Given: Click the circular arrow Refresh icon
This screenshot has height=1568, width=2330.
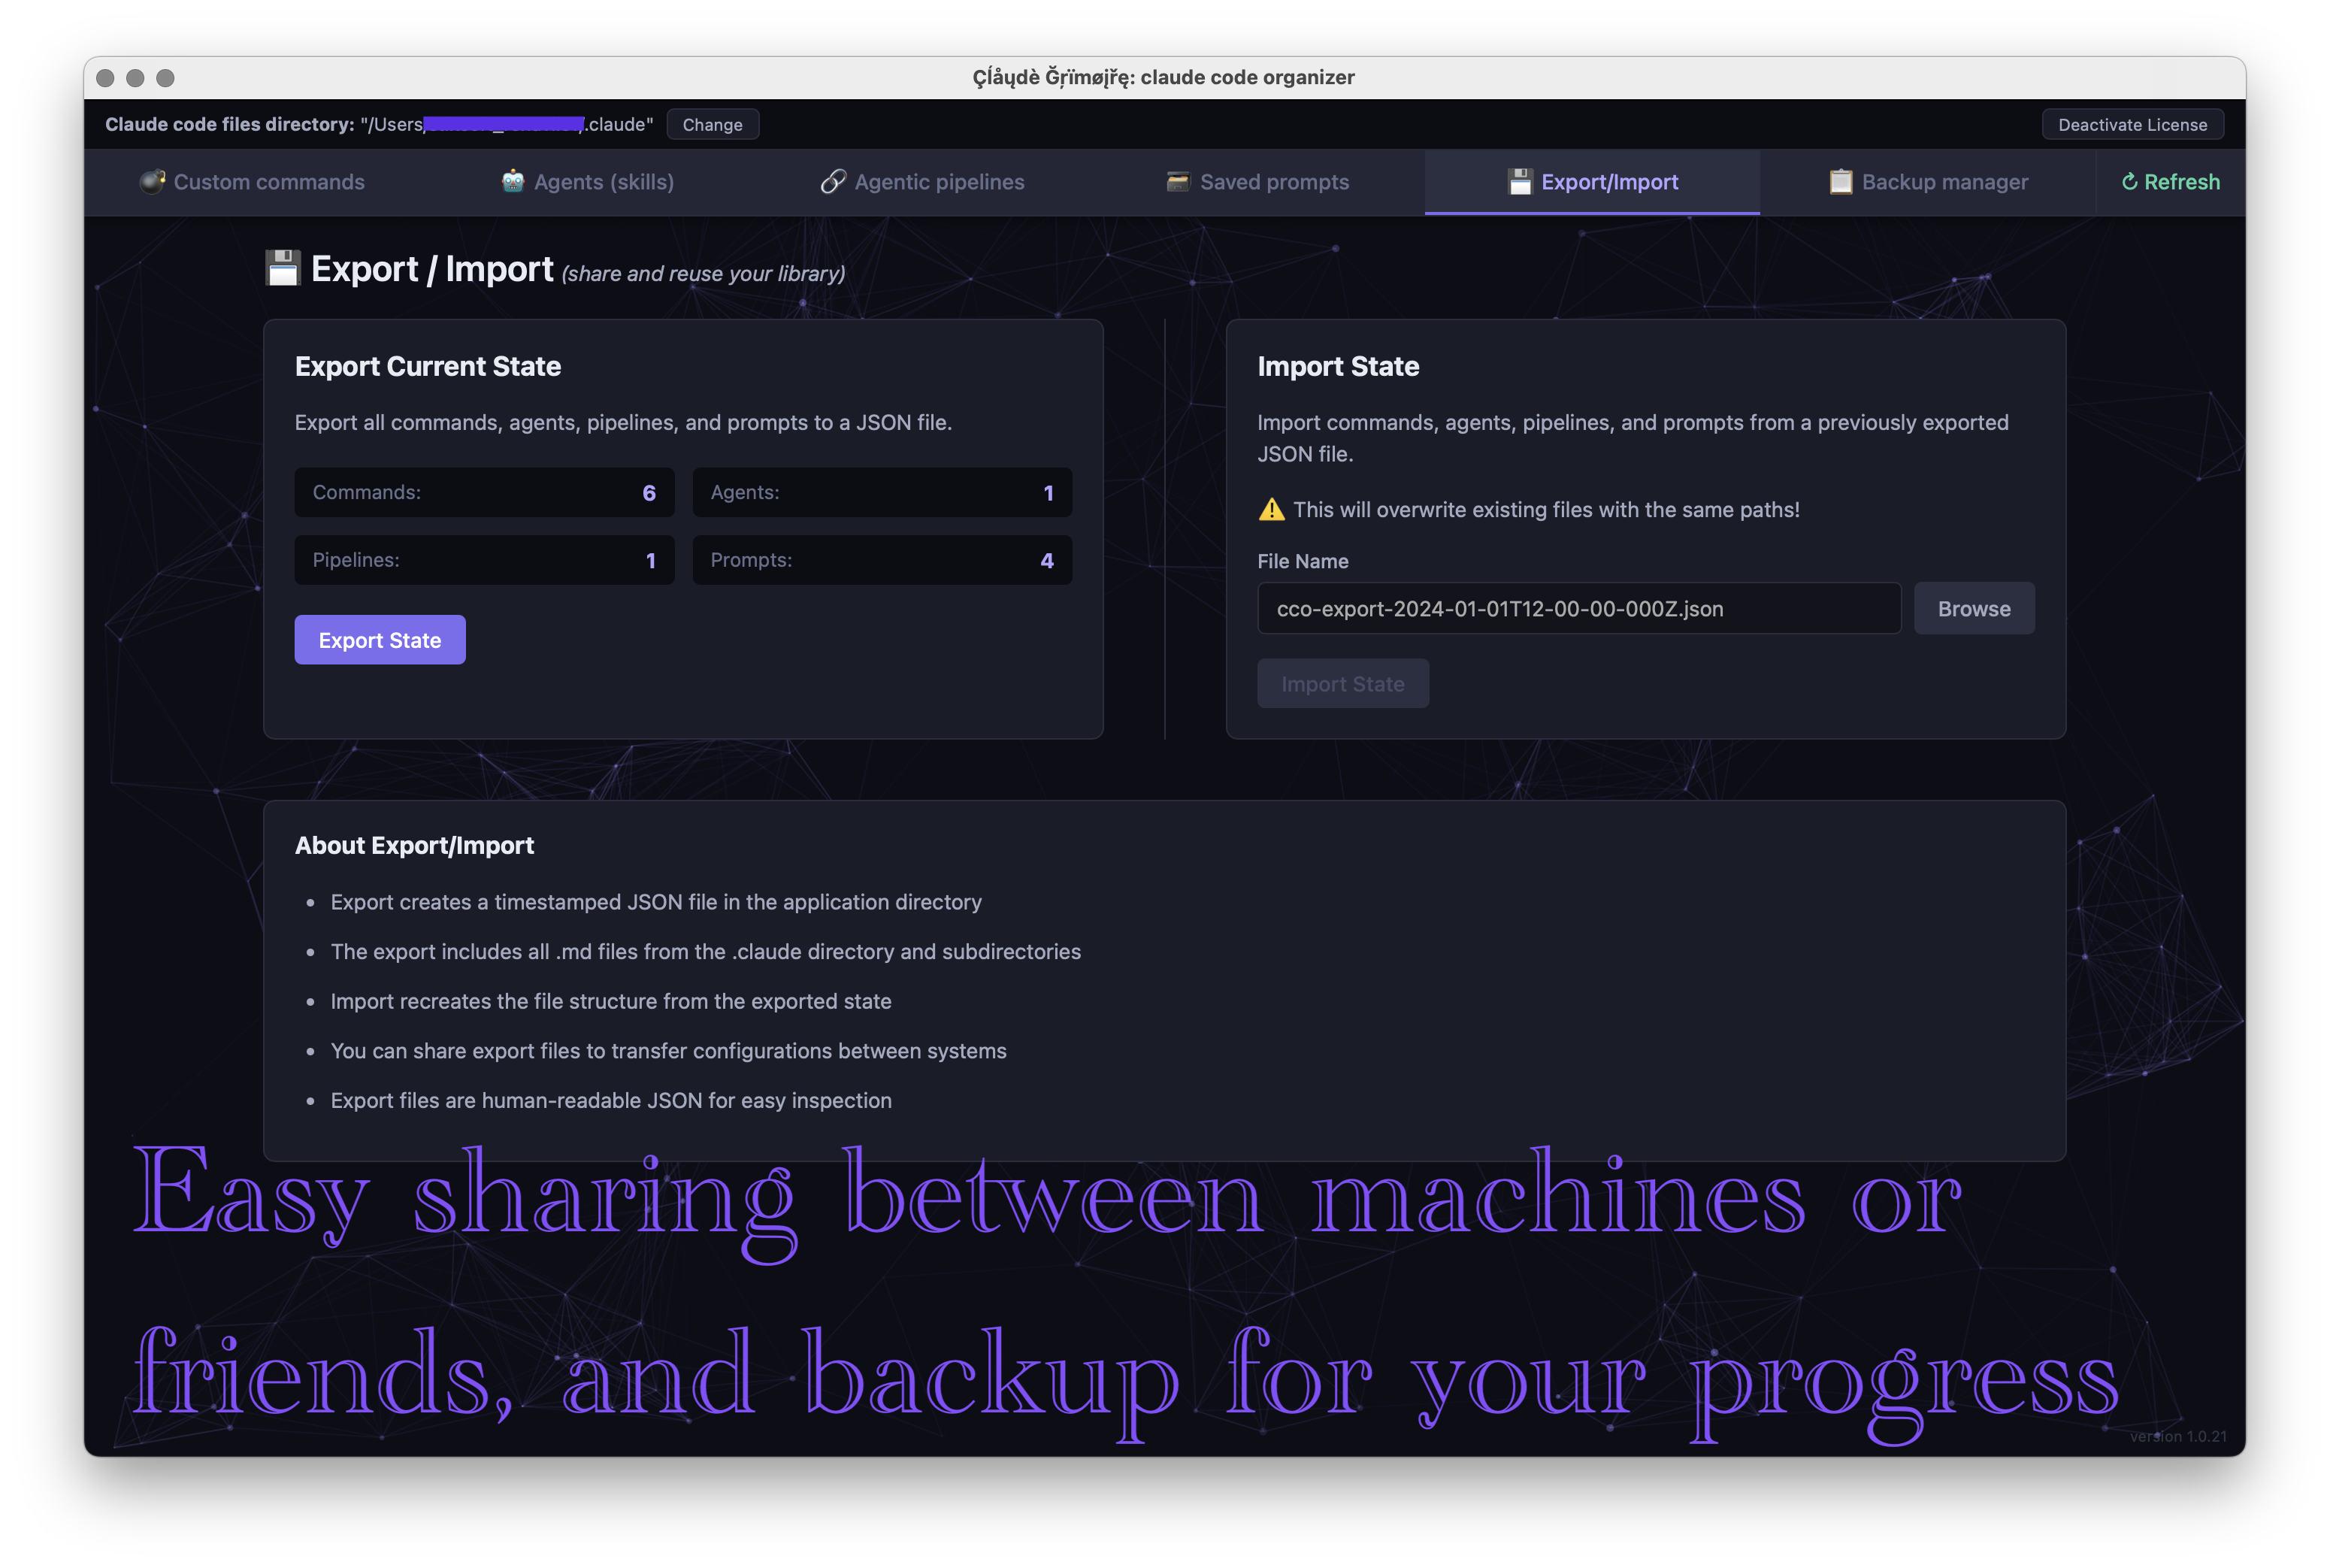Looking at the screenshot, I should click(x=2129, y=182).
